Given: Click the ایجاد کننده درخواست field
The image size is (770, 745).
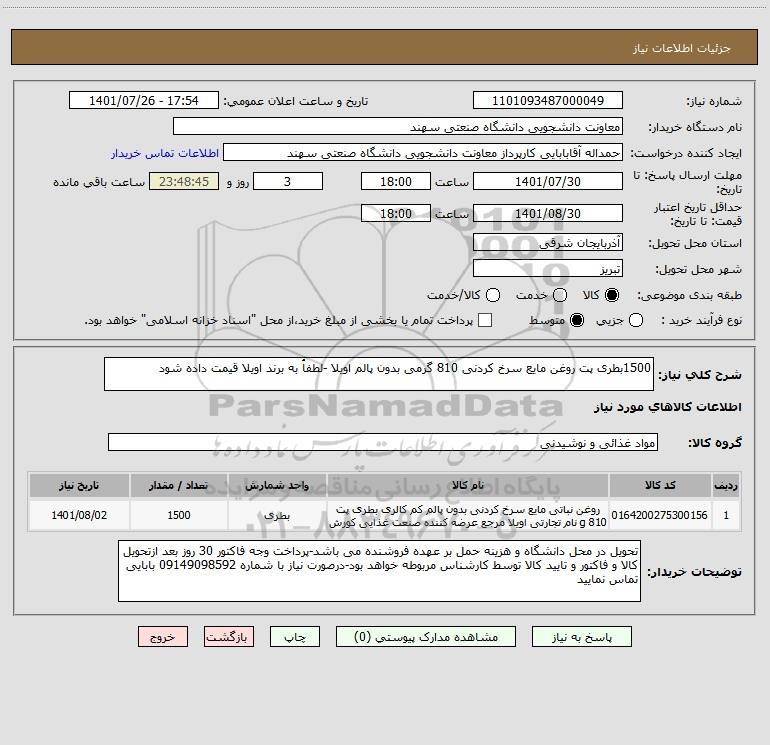Looking at the screenshot, I should point(423,153).
